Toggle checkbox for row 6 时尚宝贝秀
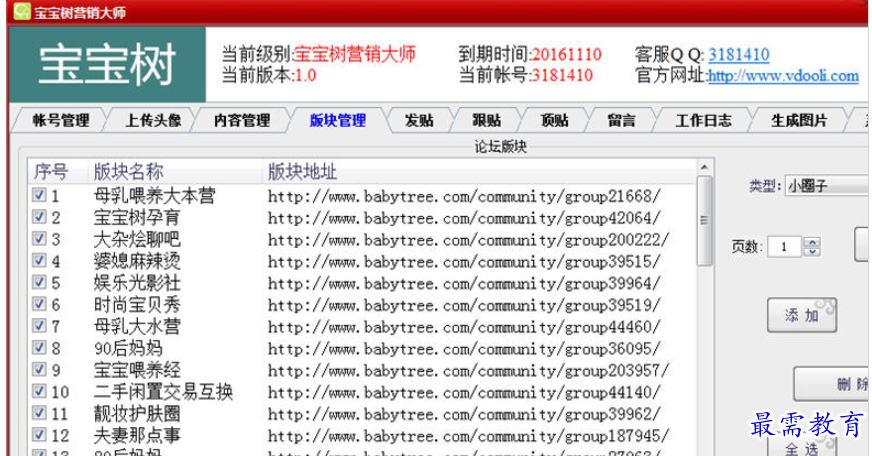 (39, 304)
